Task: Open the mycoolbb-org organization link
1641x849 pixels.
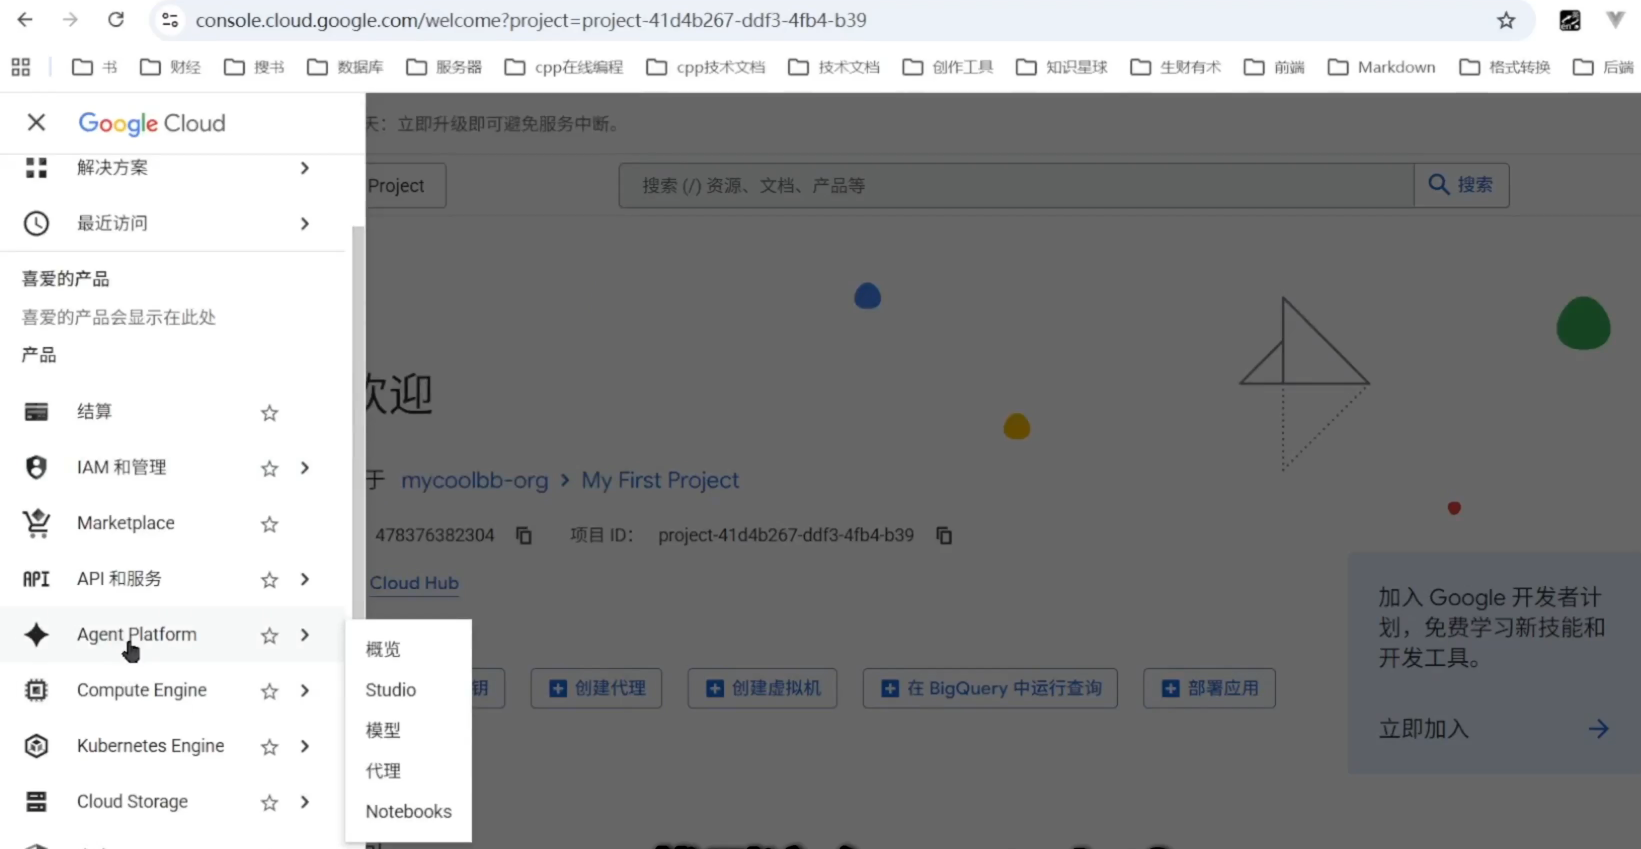Action: click(x=474, y=480)
